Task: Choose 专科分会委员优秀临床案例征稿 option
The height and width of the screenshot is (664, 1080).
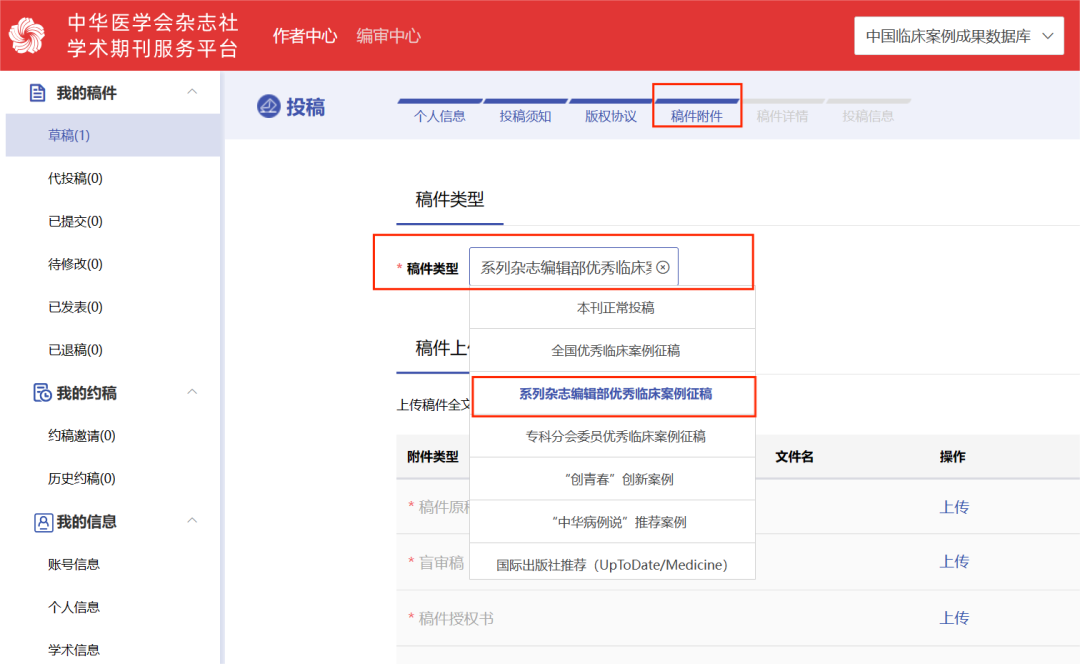Action: pos(612,437)
